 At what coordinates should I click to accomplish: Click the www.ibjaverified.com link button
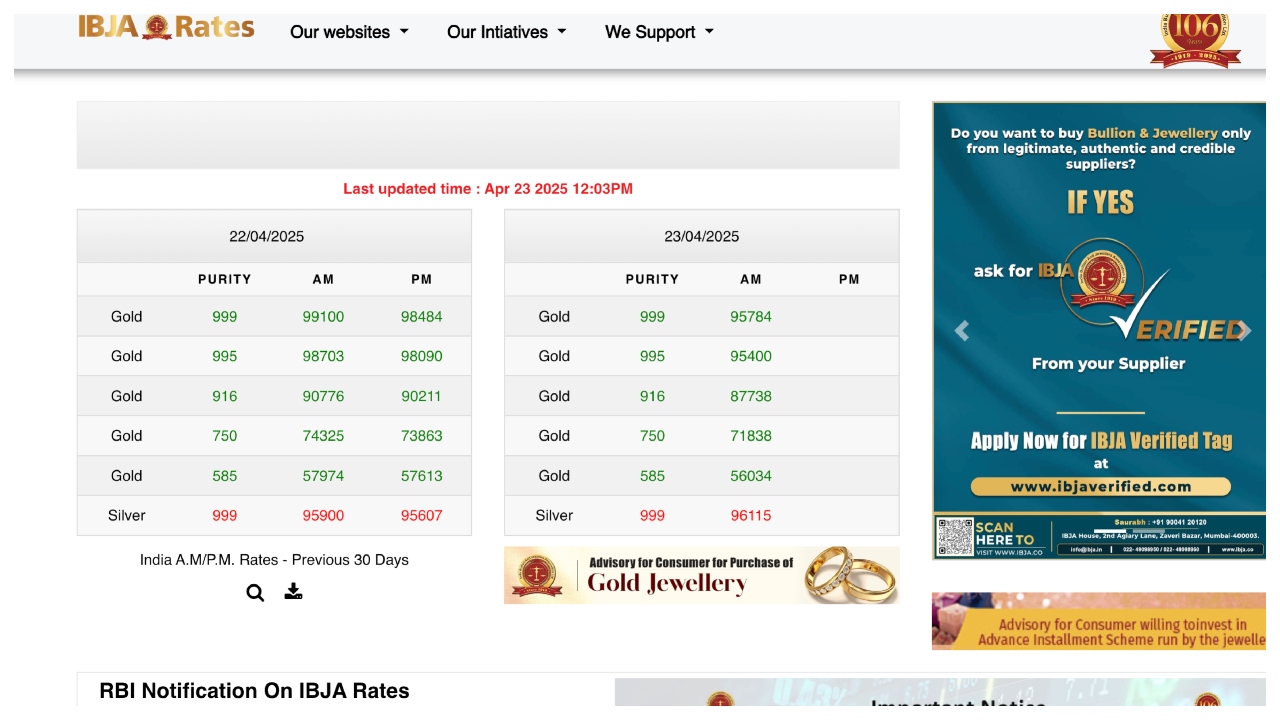(1100, 487)
